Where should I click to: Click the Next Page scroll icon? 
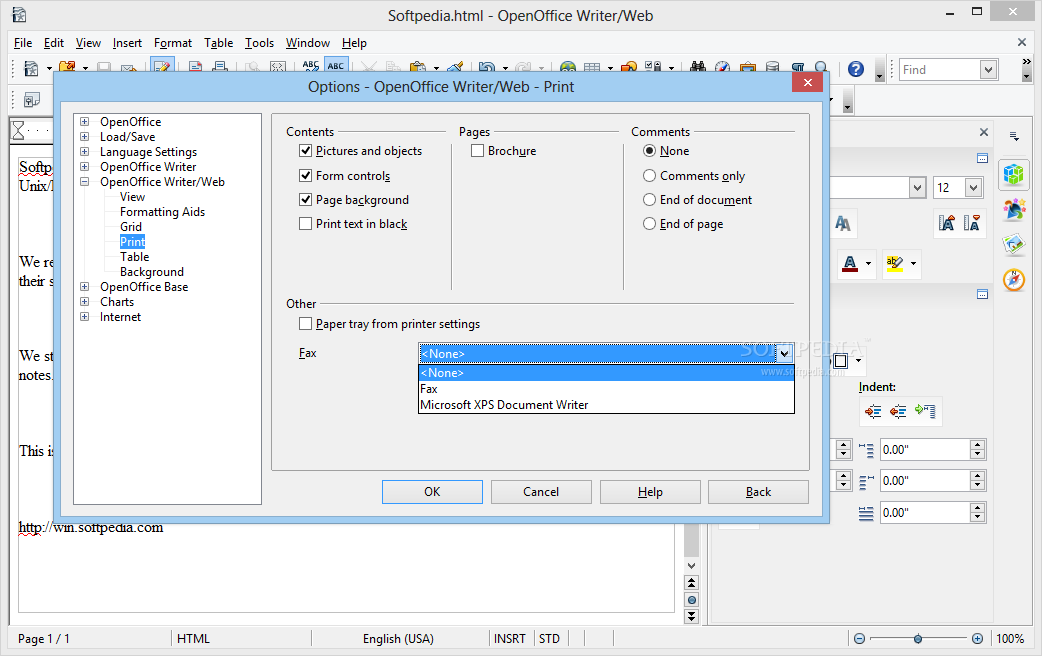692,617
